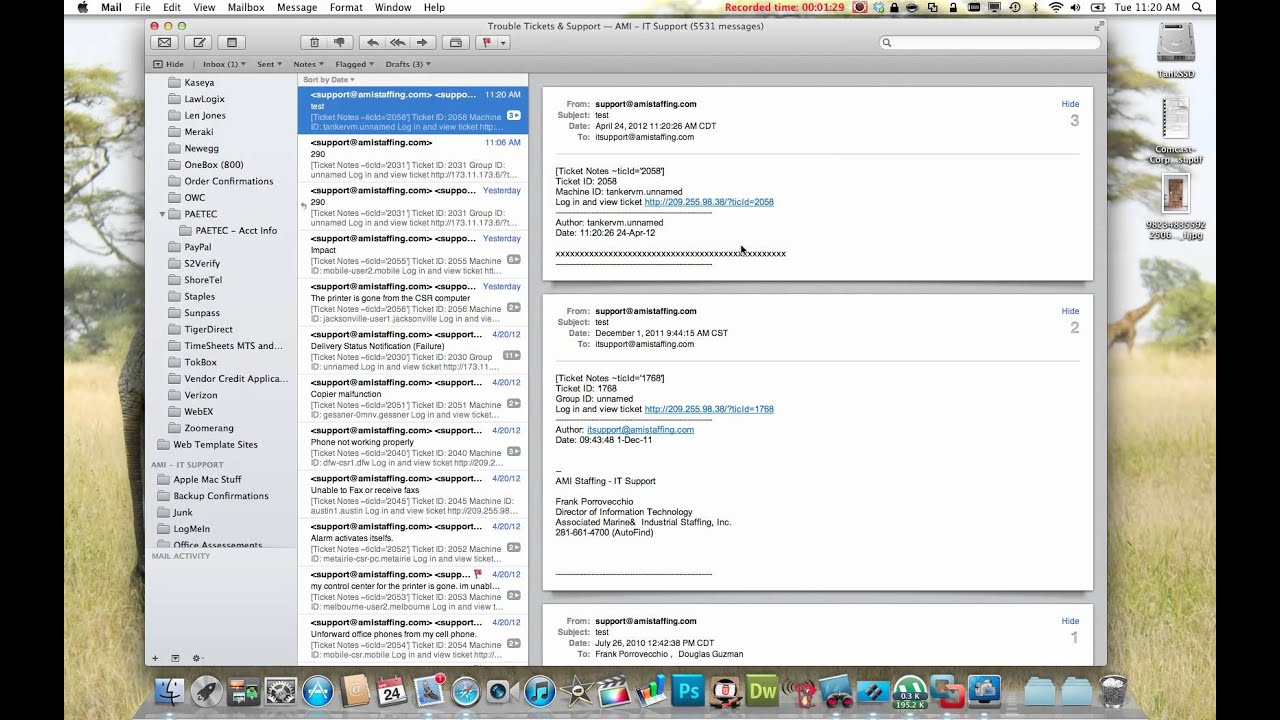Click the search field in the Mail toolbar

pos(990,43)
